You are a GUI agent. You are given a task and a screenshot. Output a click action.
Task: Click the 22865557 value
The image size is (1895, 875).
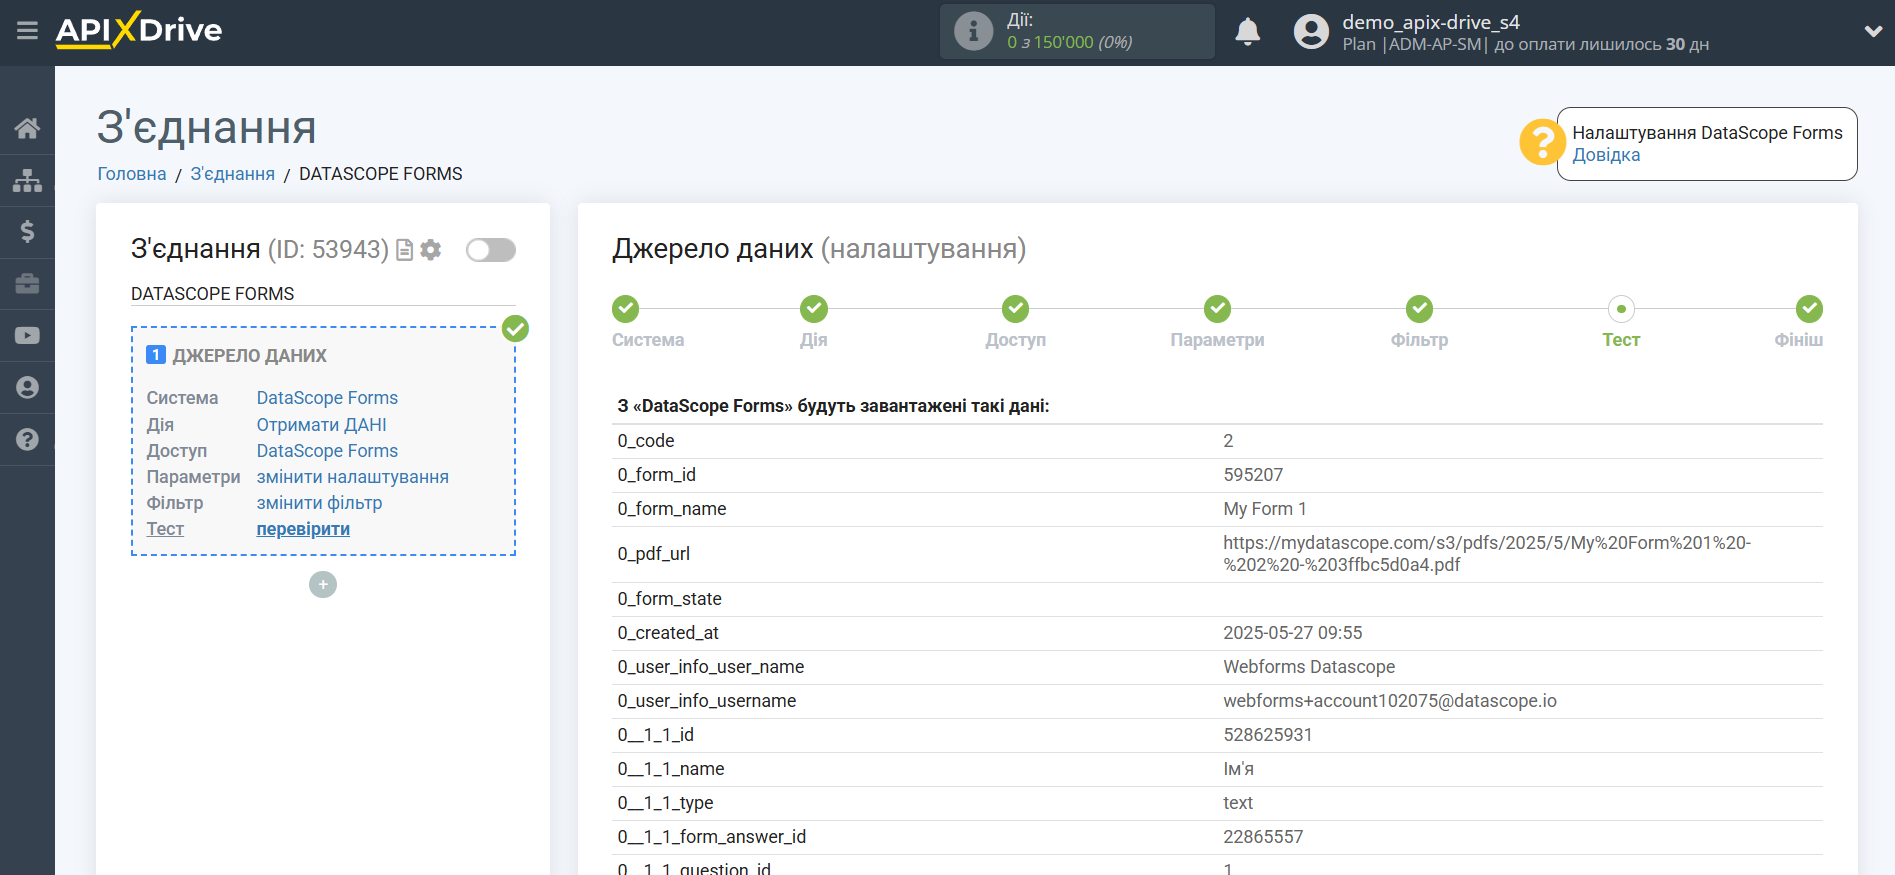[1263, 837]
